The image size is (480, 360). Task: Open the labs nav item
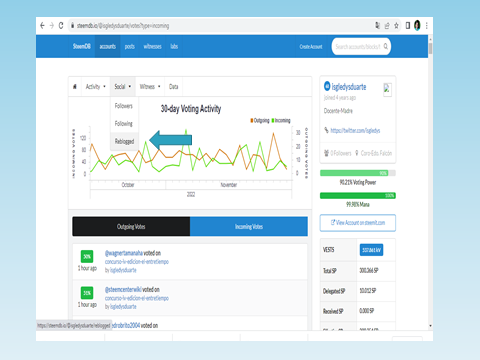(174, 46)
